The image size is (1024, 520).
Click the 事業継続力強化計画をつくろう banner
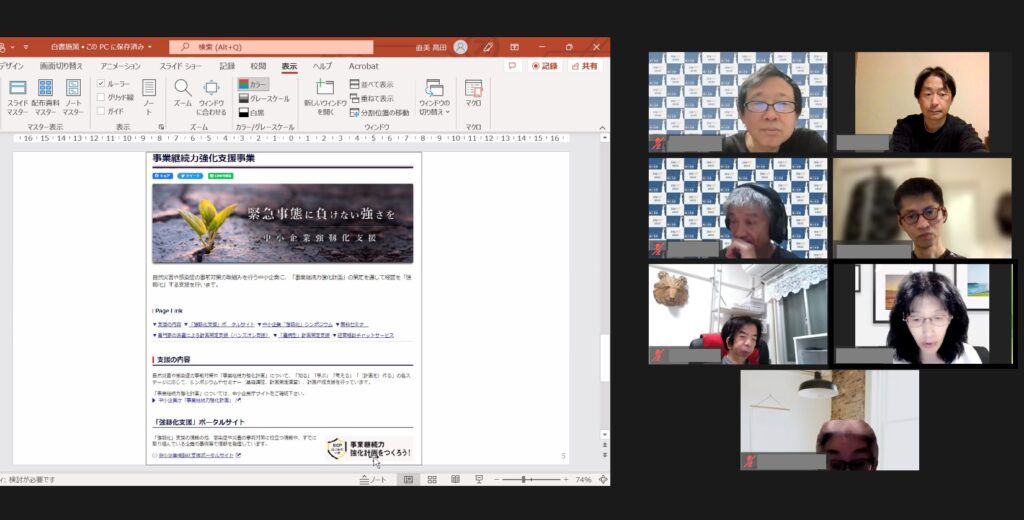(370, 449)
